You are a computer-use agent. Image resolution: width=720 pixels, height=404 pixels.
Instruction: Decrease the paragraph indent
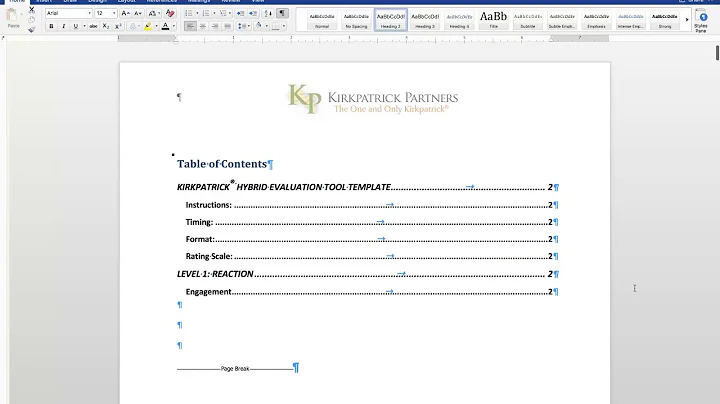(240, 13)
